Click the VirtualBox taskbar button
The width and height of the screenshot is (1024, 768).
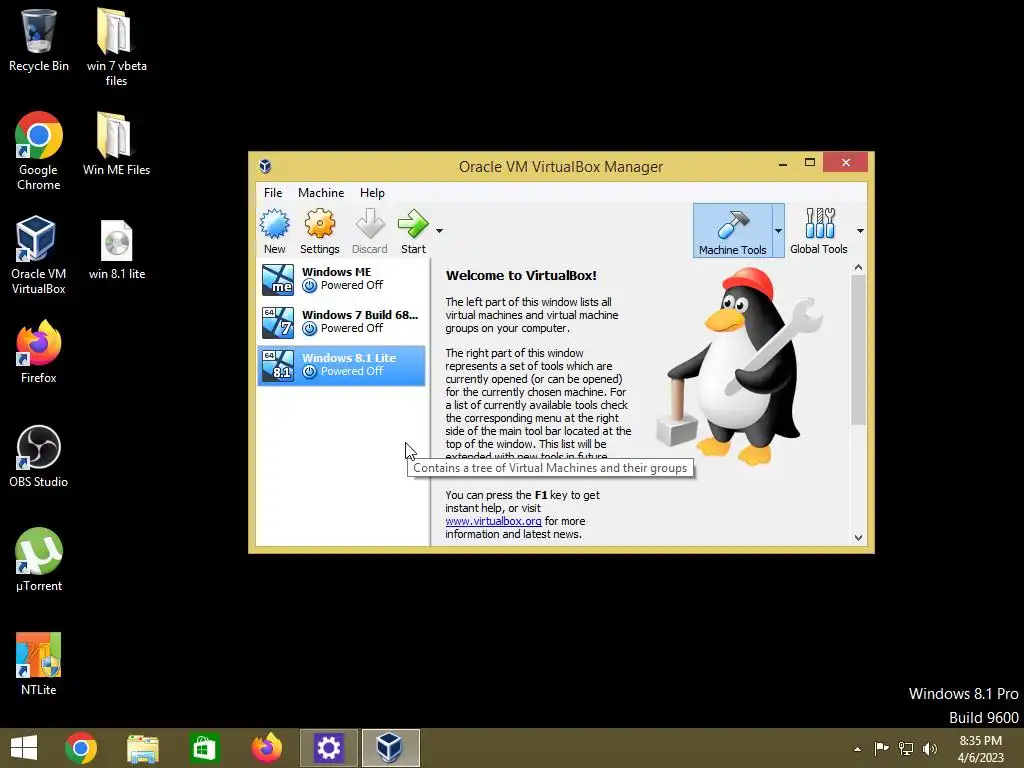click(390, 748)
